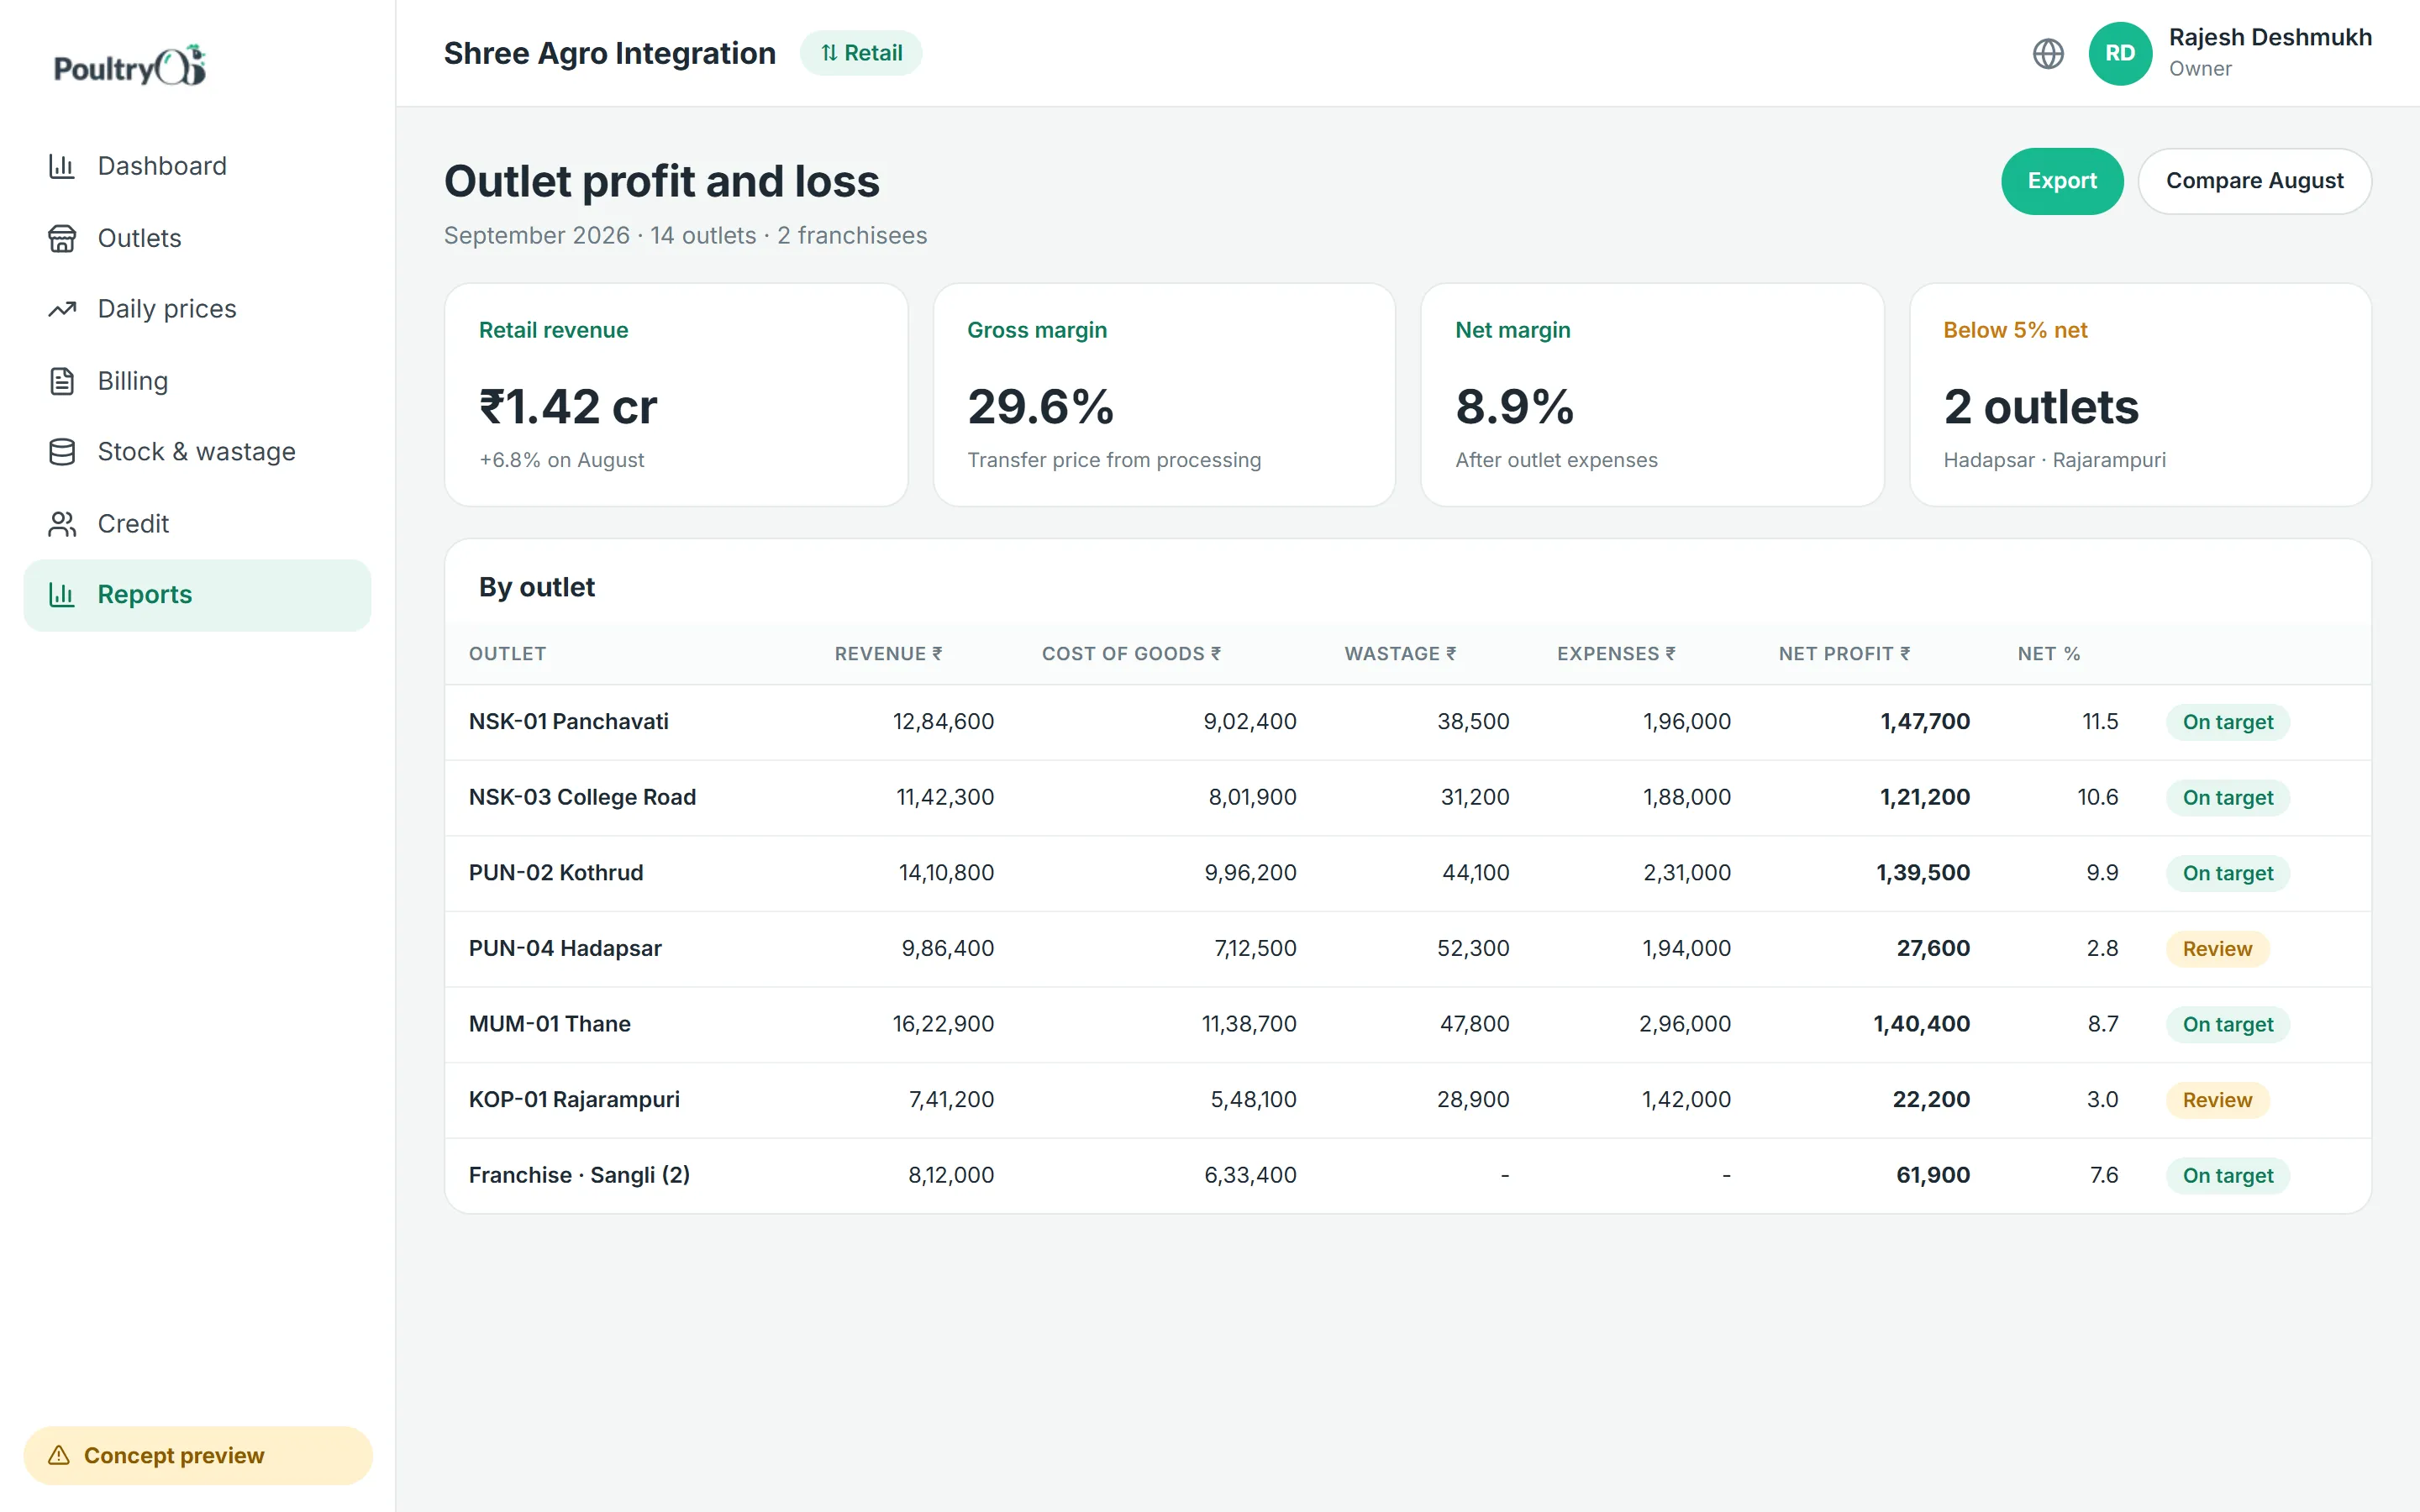
Task: Click the Retail revenue card
Action: pyautogui.click(x=676, y=395)
